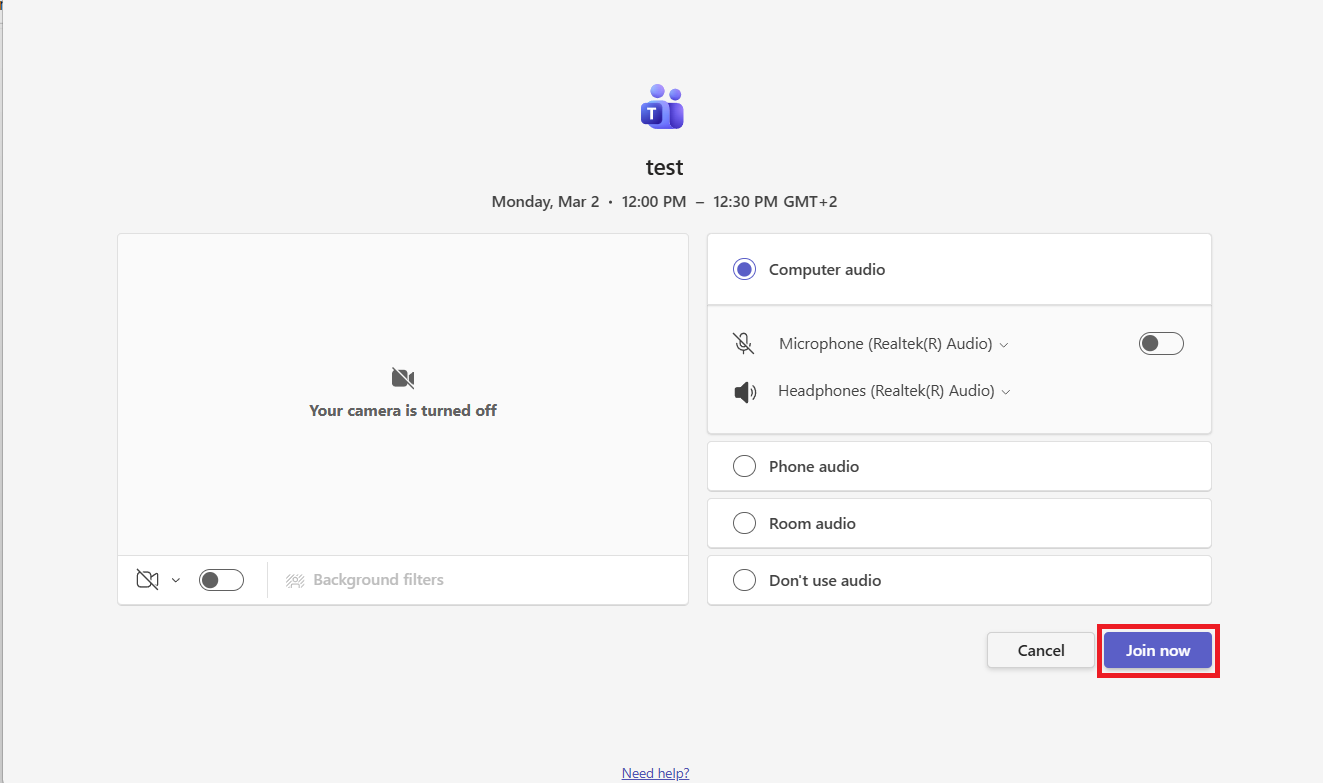This screenshot has width=1323, height=783.
Task: Select the Phone audio option
Action: [x=959, y=466]
